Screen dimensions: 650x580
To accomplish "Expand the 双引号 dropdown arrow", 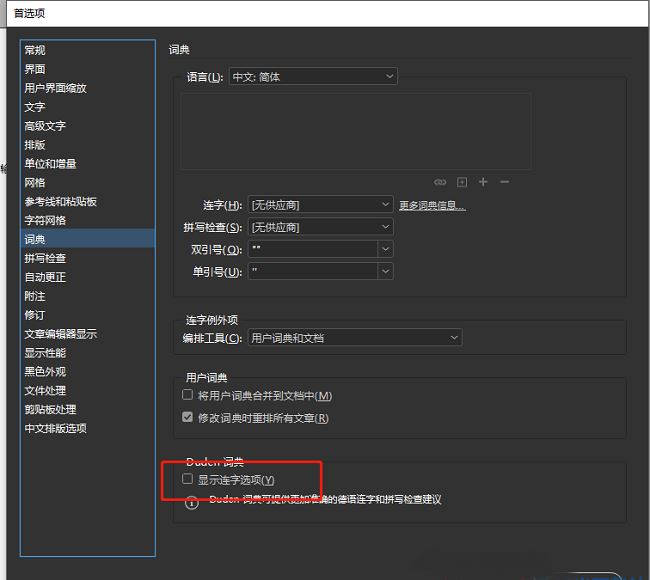I will 385,249.
